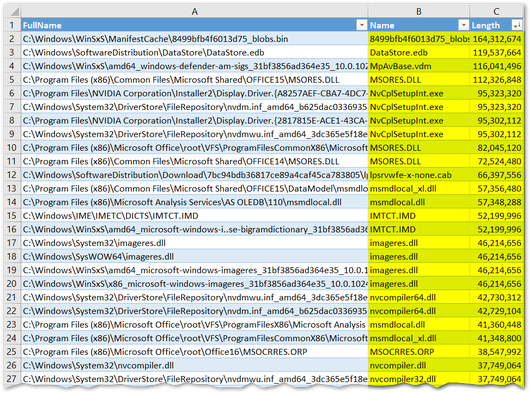
Task: Select OFFICE15\MSORES.DLL path cell
Action: 194,80
